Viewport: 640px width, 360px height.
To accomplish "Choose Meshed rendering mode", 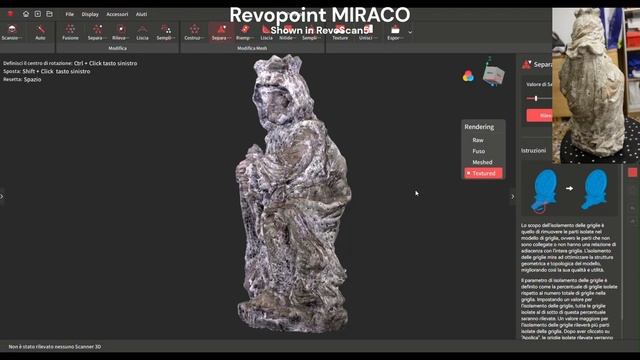I will [x=482, y=162].
